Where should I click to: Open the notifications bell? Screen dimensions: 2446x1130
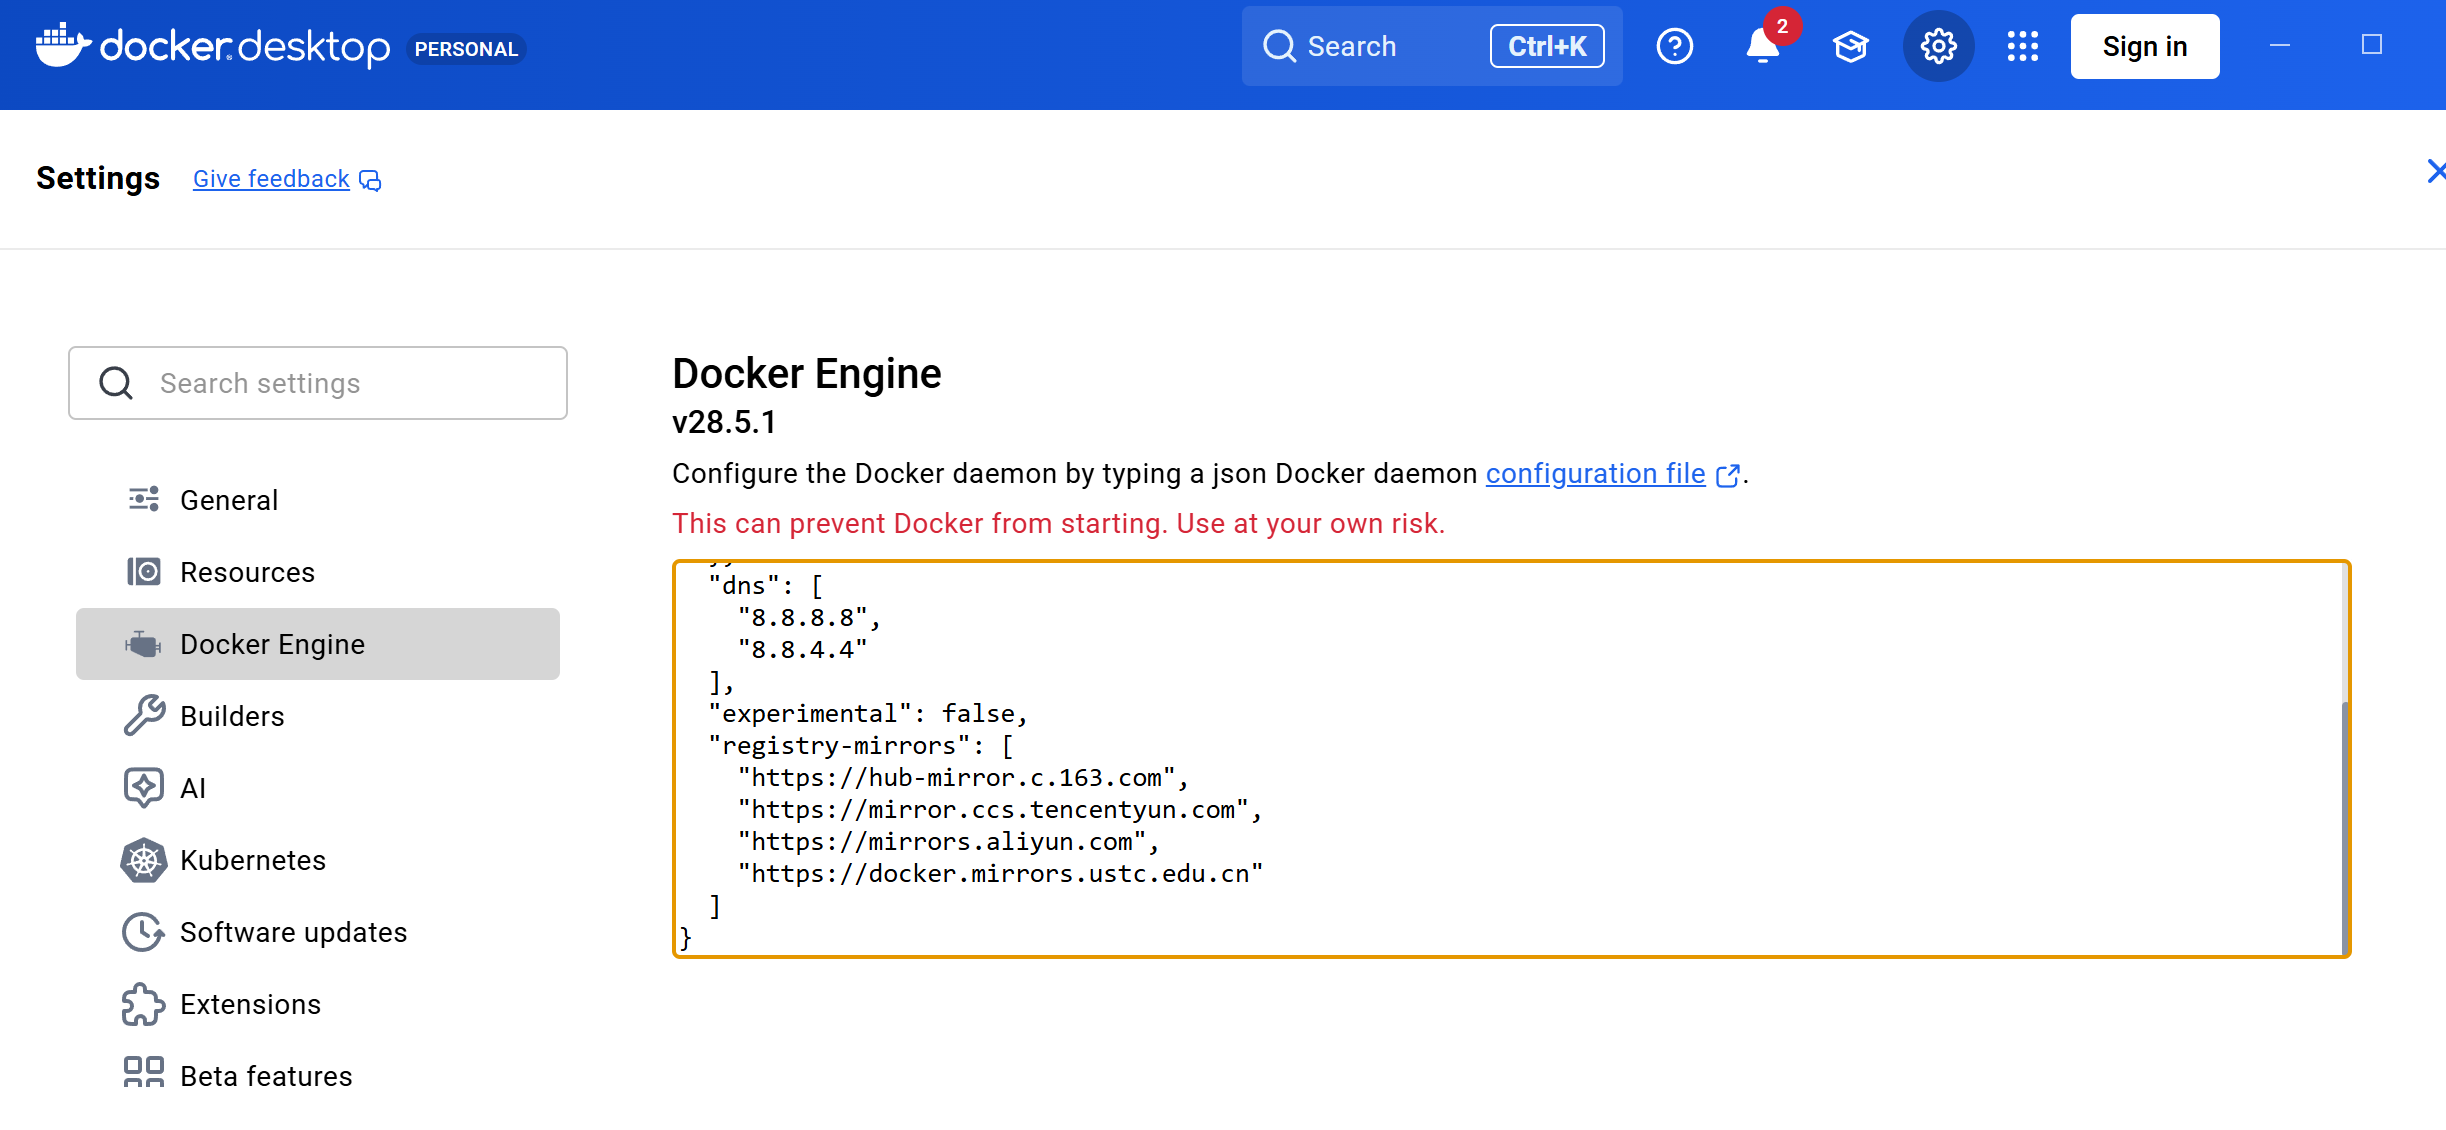click(1763, 46)
